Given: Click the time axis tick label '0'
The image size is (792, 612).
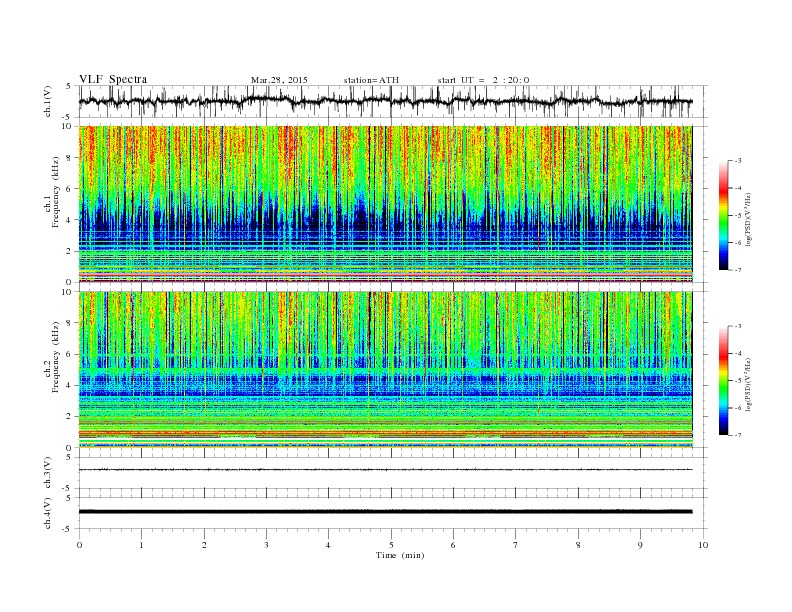Looking at the screenshot, I should 79,545.
